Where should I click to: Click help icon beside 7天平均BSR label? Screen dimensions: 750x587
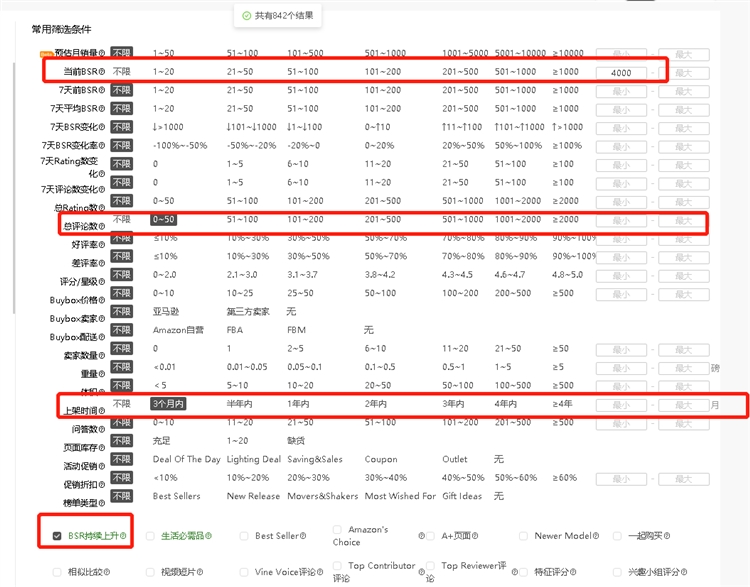[102, 109]
